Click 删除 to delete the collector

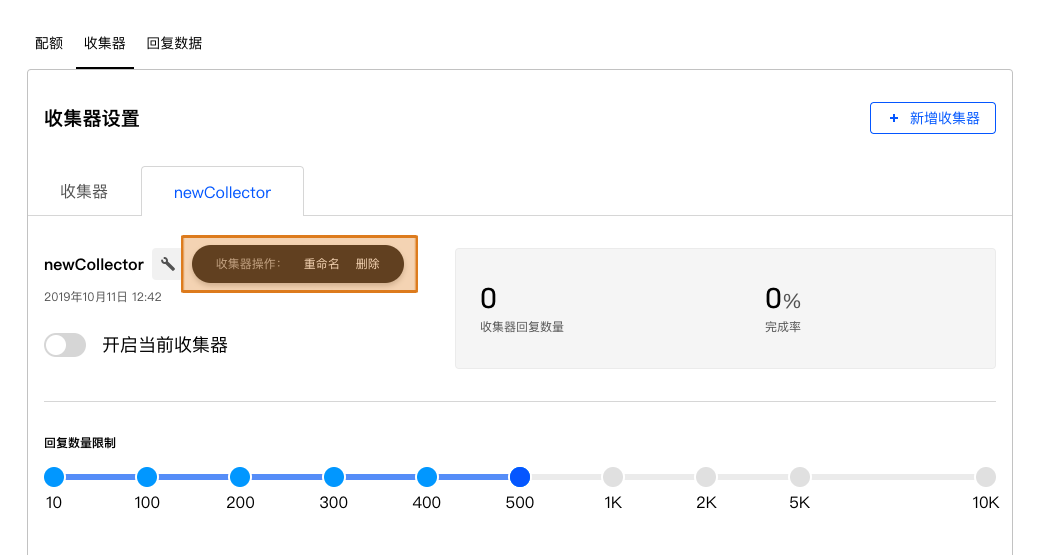367,264
